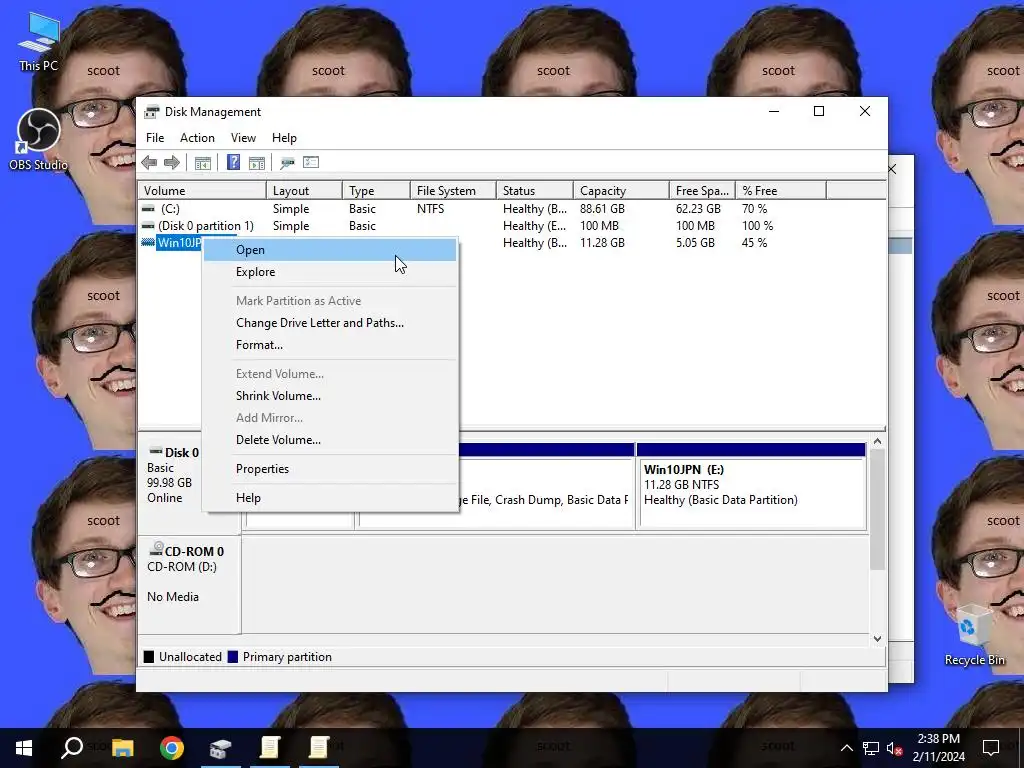Open Recycle Bin desktop icon
Viewport: 1024px width, 768px height.
pyautogui.click(x=974, y=635)
